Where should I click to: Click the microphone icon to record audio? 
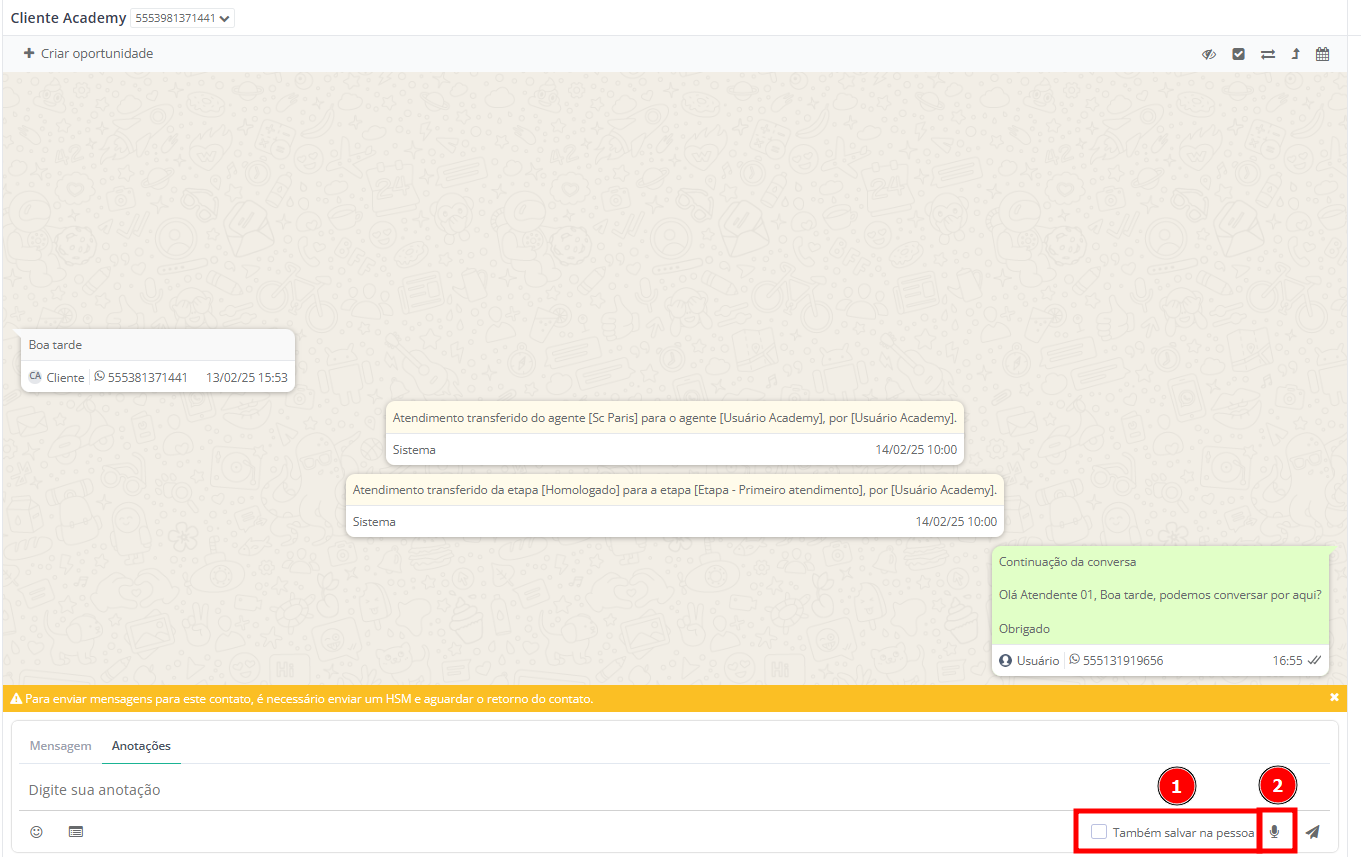tap(1274, 831)
